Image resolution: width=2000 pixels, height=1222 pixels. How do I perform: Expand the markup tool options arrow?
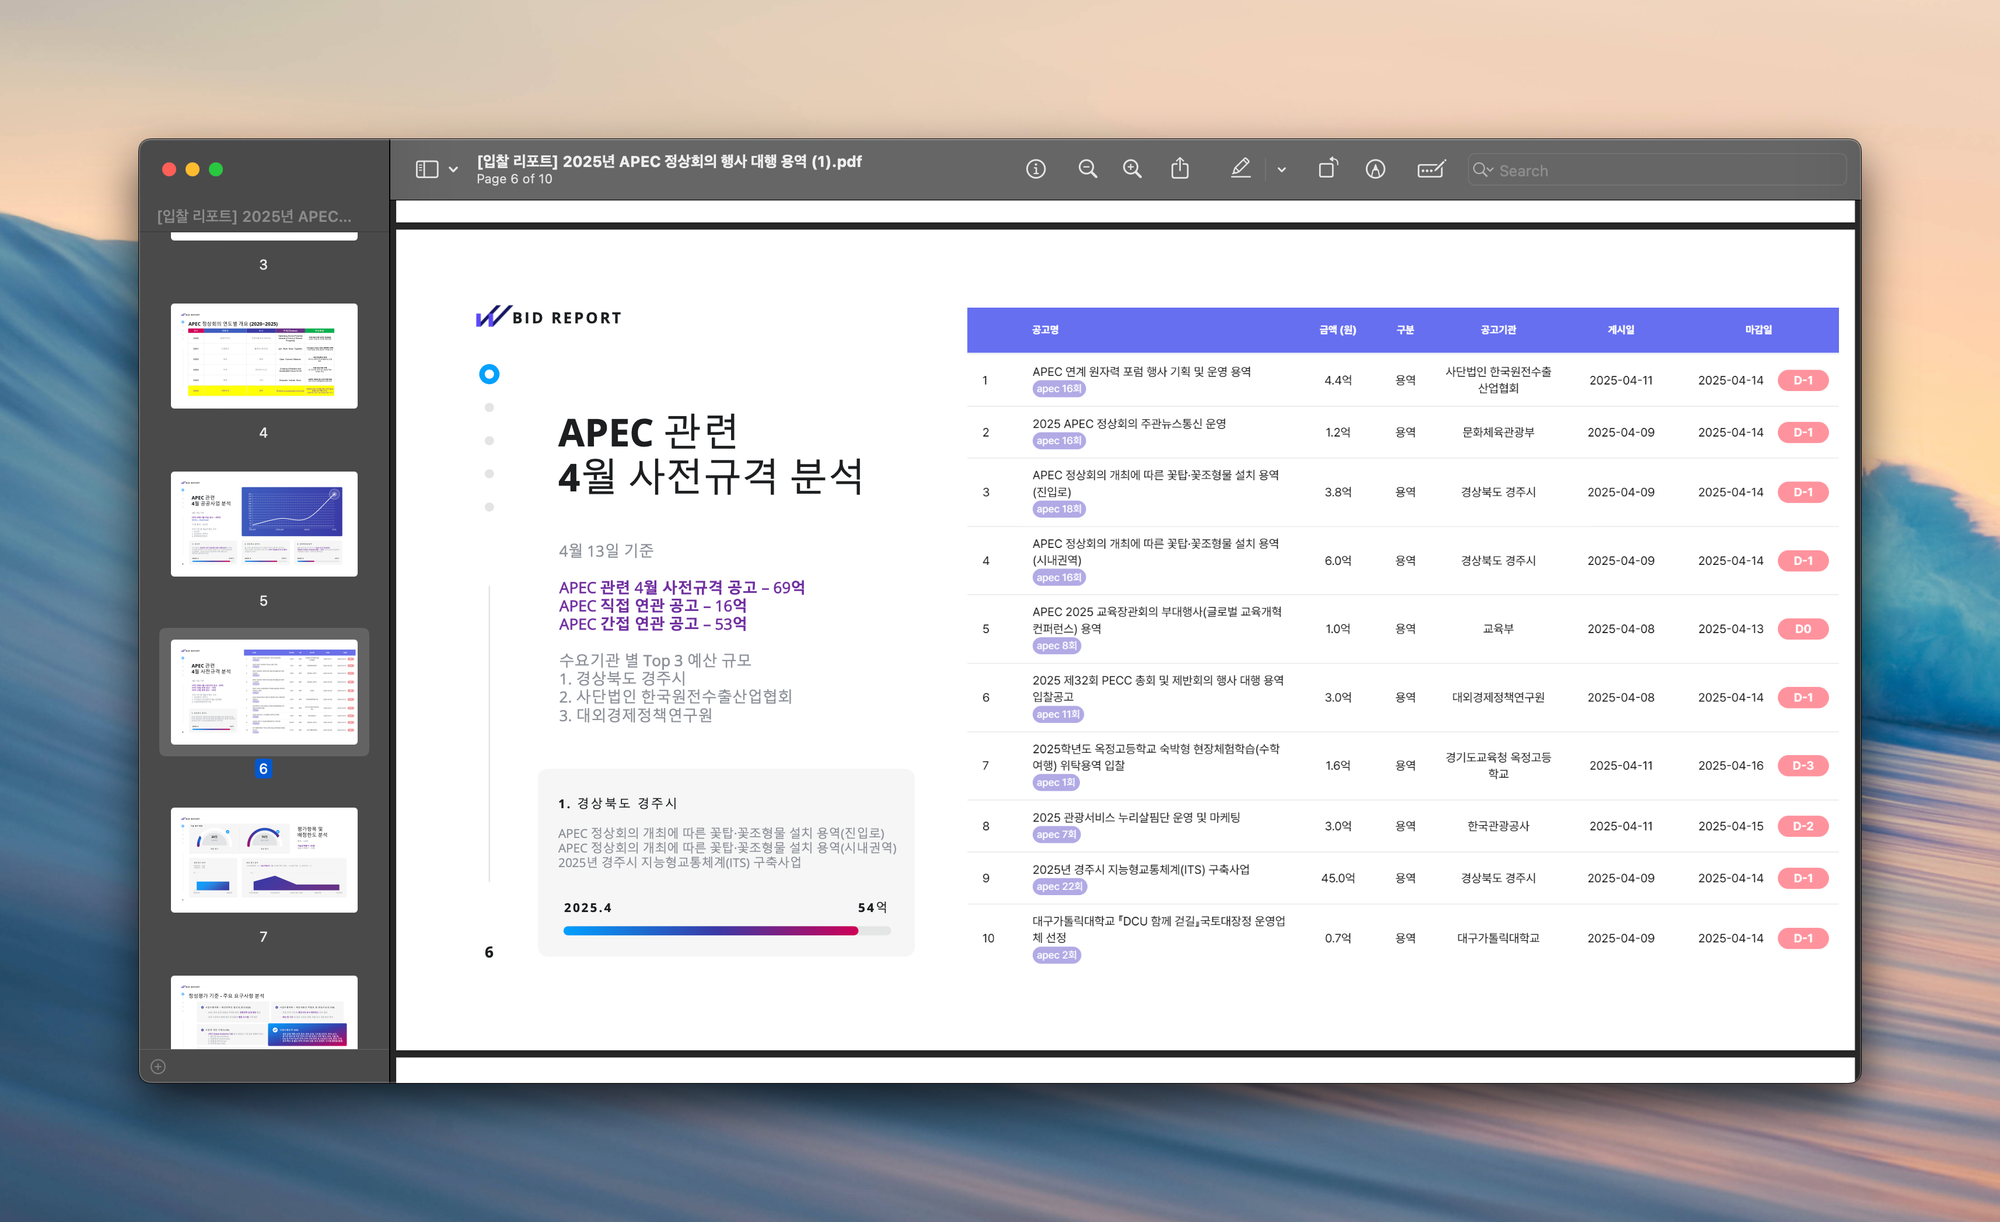[x=1281, y=170]
